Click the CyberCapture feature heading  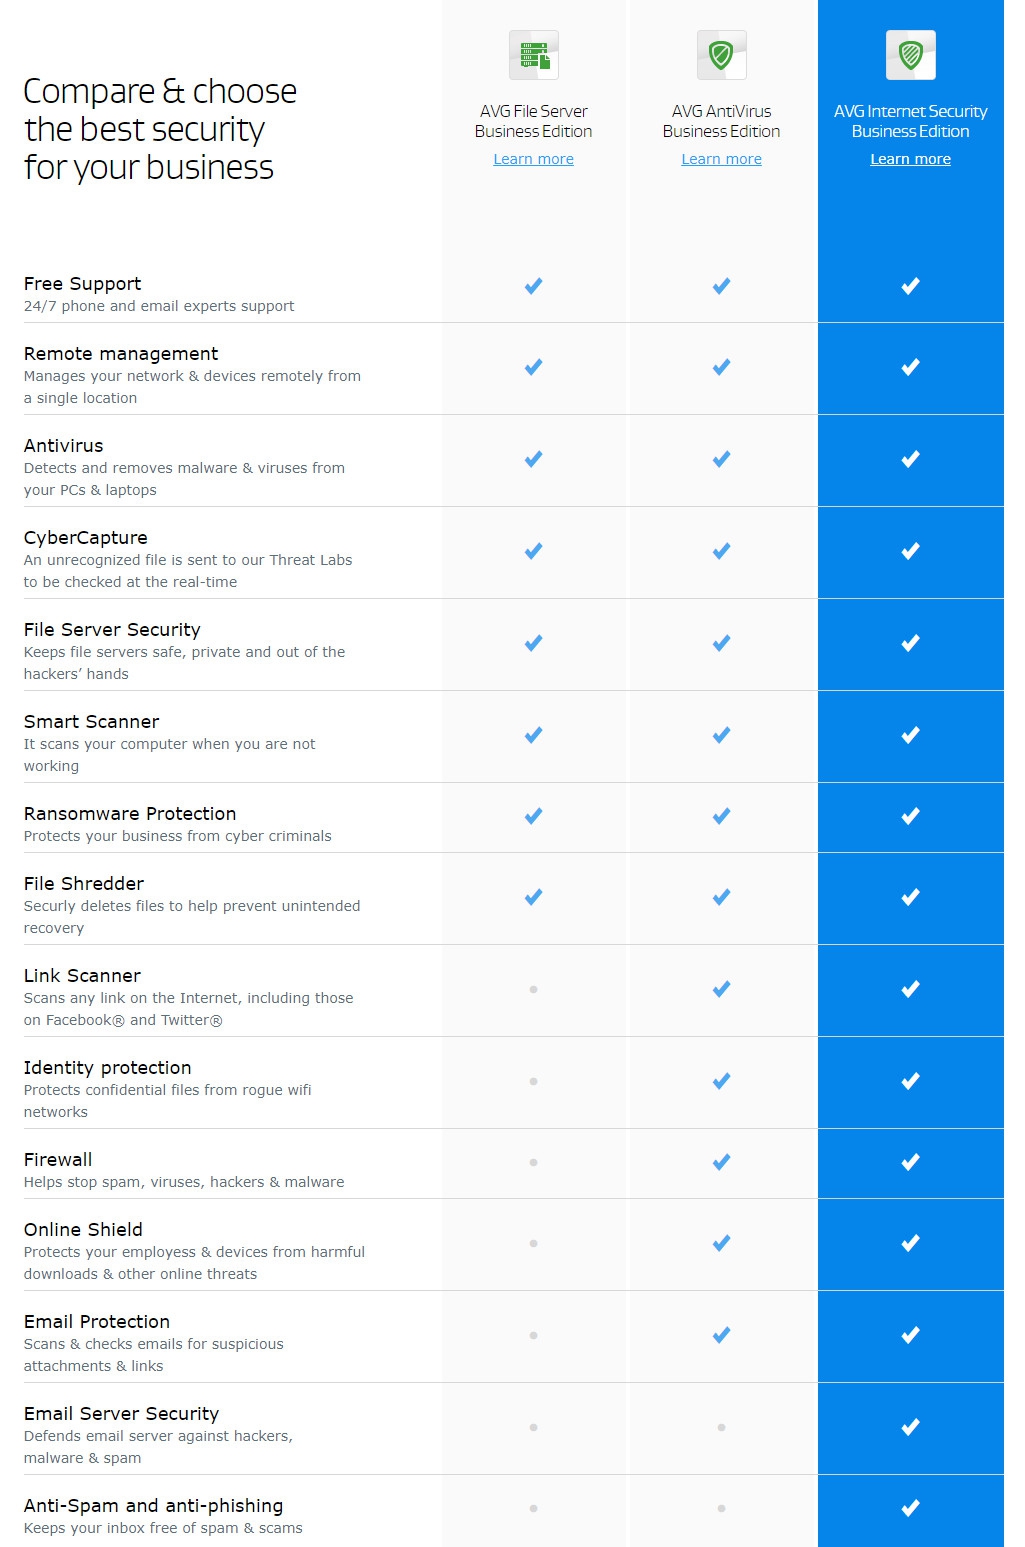click(x=86, y=538)
